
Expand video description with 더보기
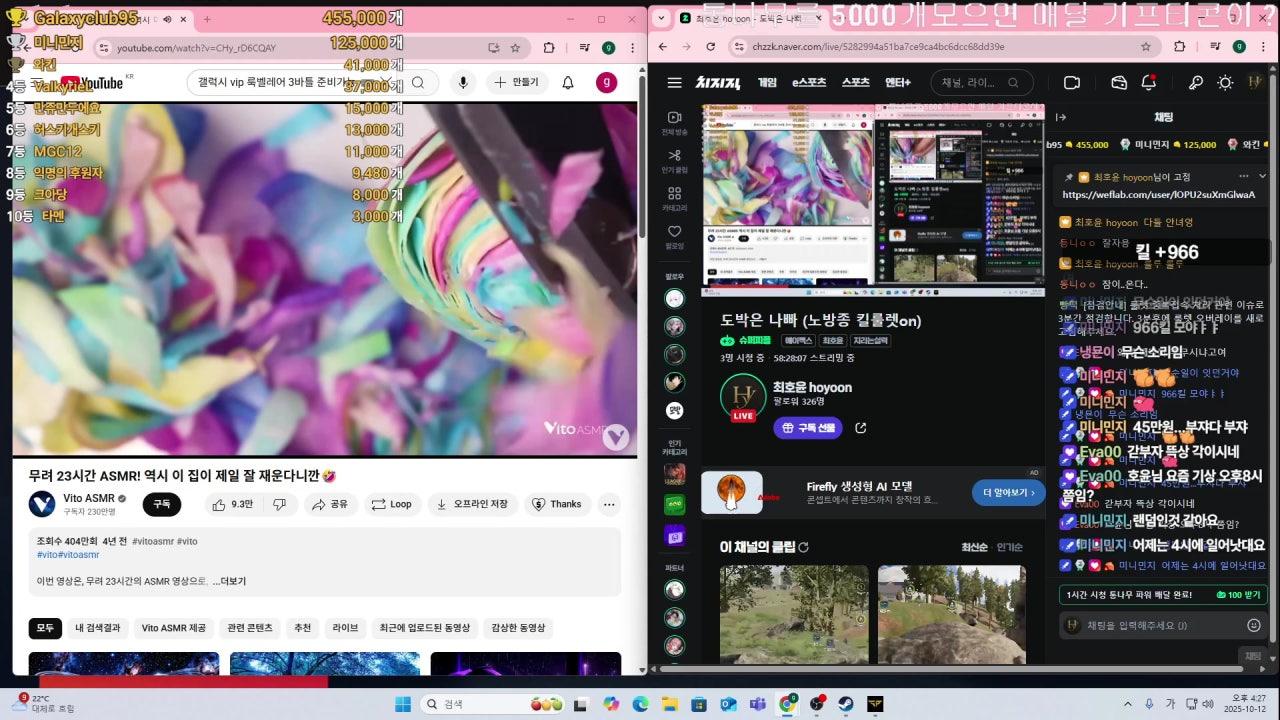pos(232,581)
